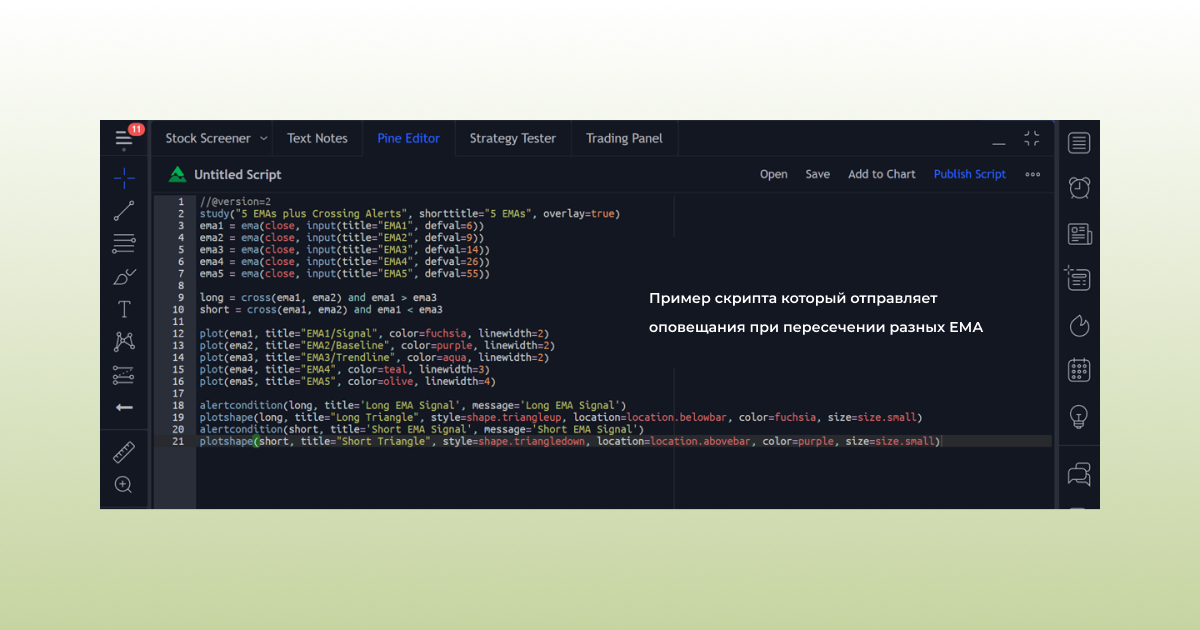This screenshot has height=630, width=1200.
Task: Open the hamburger menu with notification badge
Action: (124, 139)
